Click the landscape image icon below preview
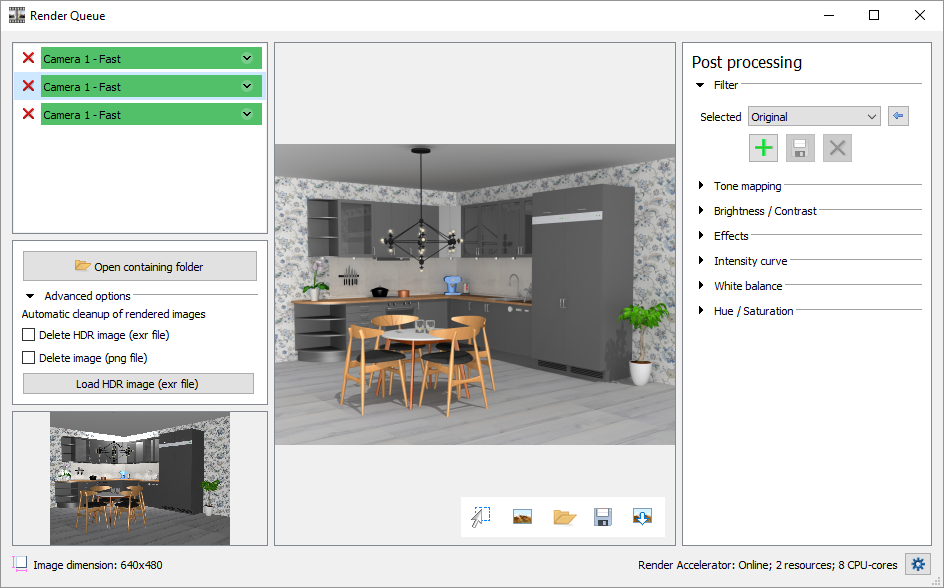Screen dimensions: 944x588 click(x=522, y=517)
